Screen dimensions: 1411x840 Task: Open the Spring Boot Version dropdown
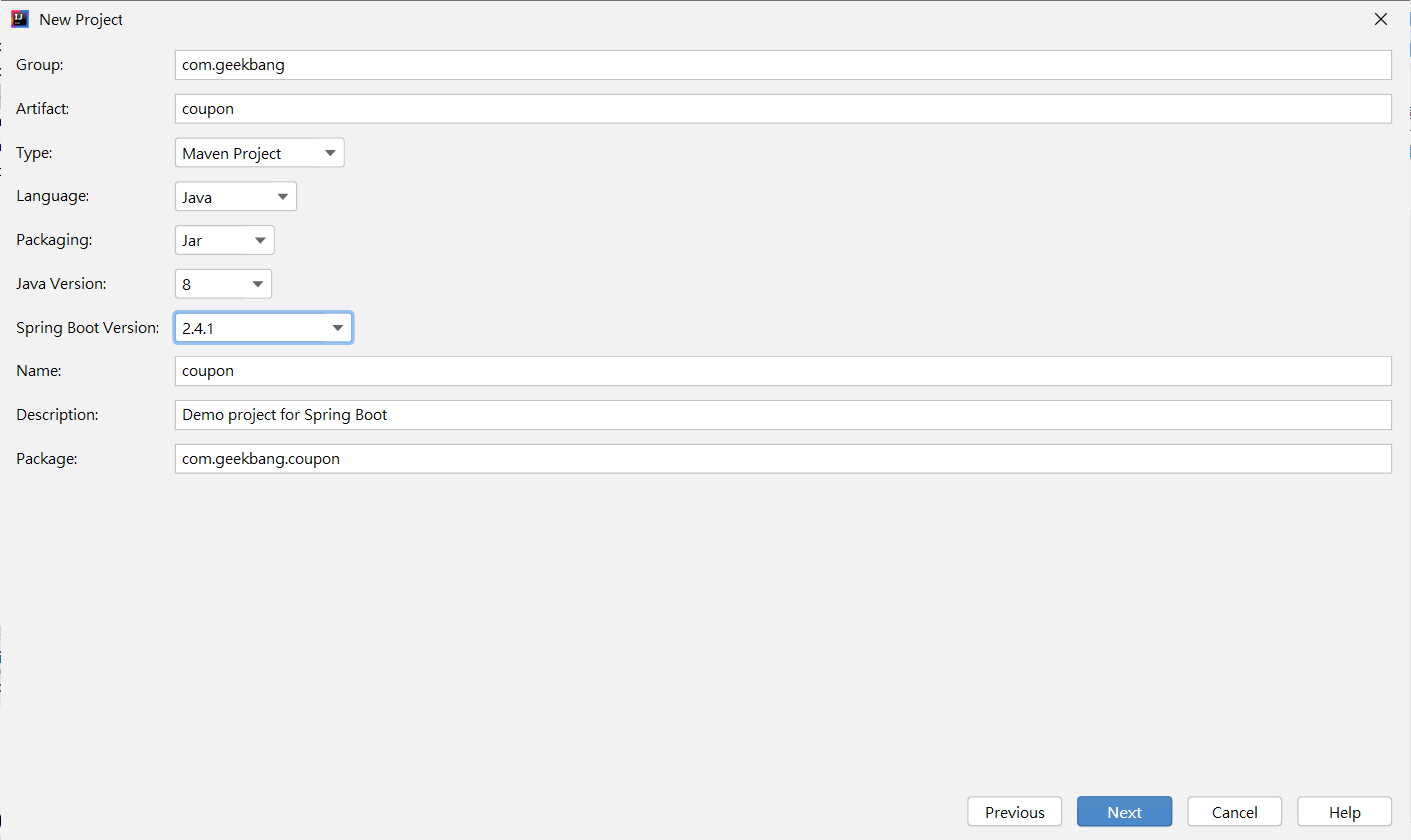[263, 327]
